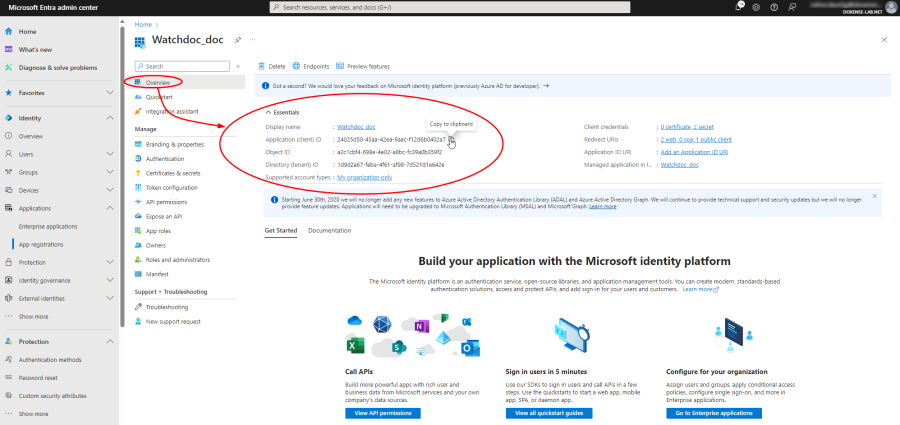
Task: Copy the Application (client) ID to clipboard
Action: [x=452, y=139]
